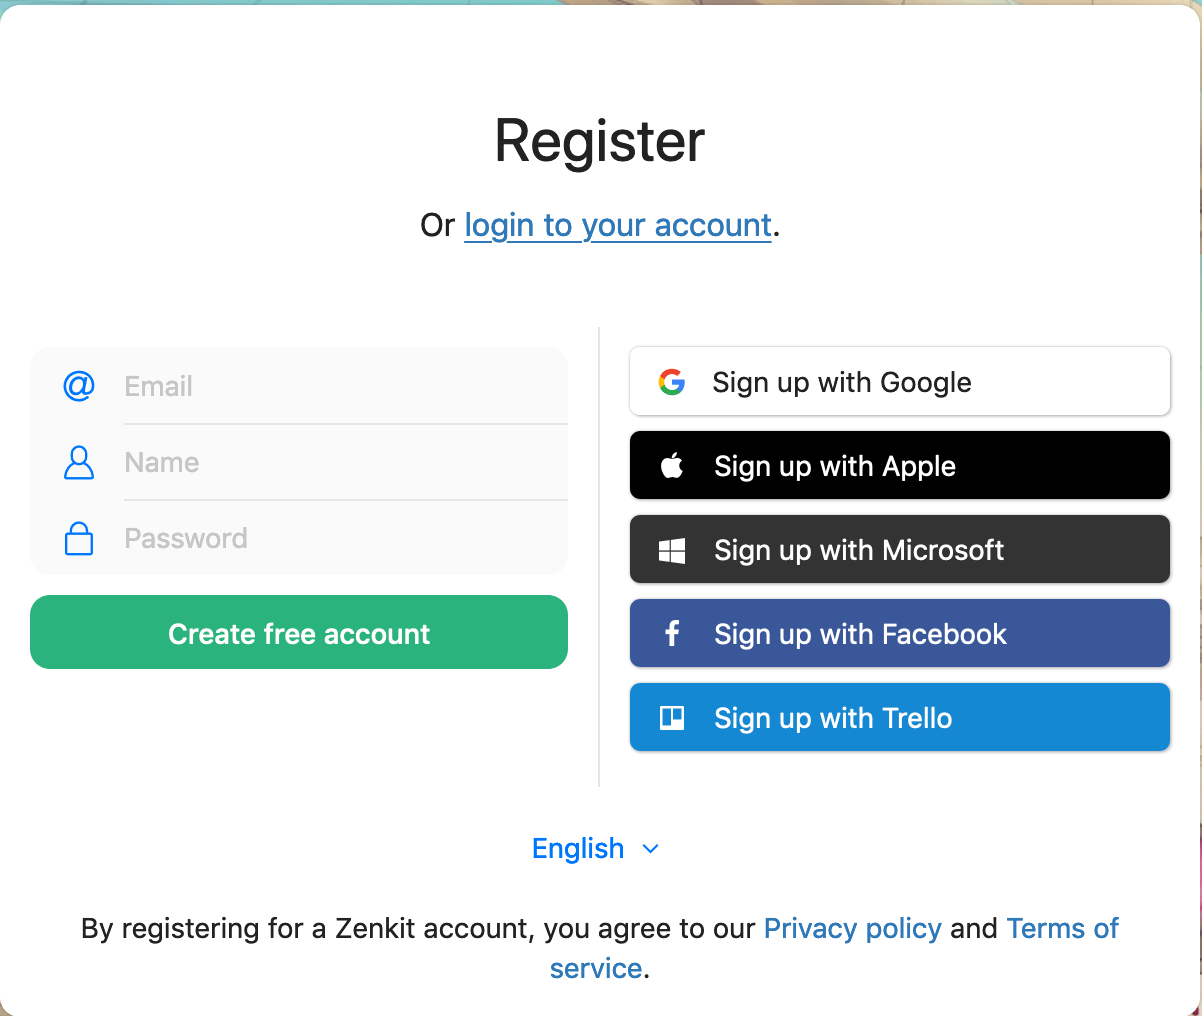Select Sign up with Apple
This screenshot has height=1016, width=1202.
899,464
